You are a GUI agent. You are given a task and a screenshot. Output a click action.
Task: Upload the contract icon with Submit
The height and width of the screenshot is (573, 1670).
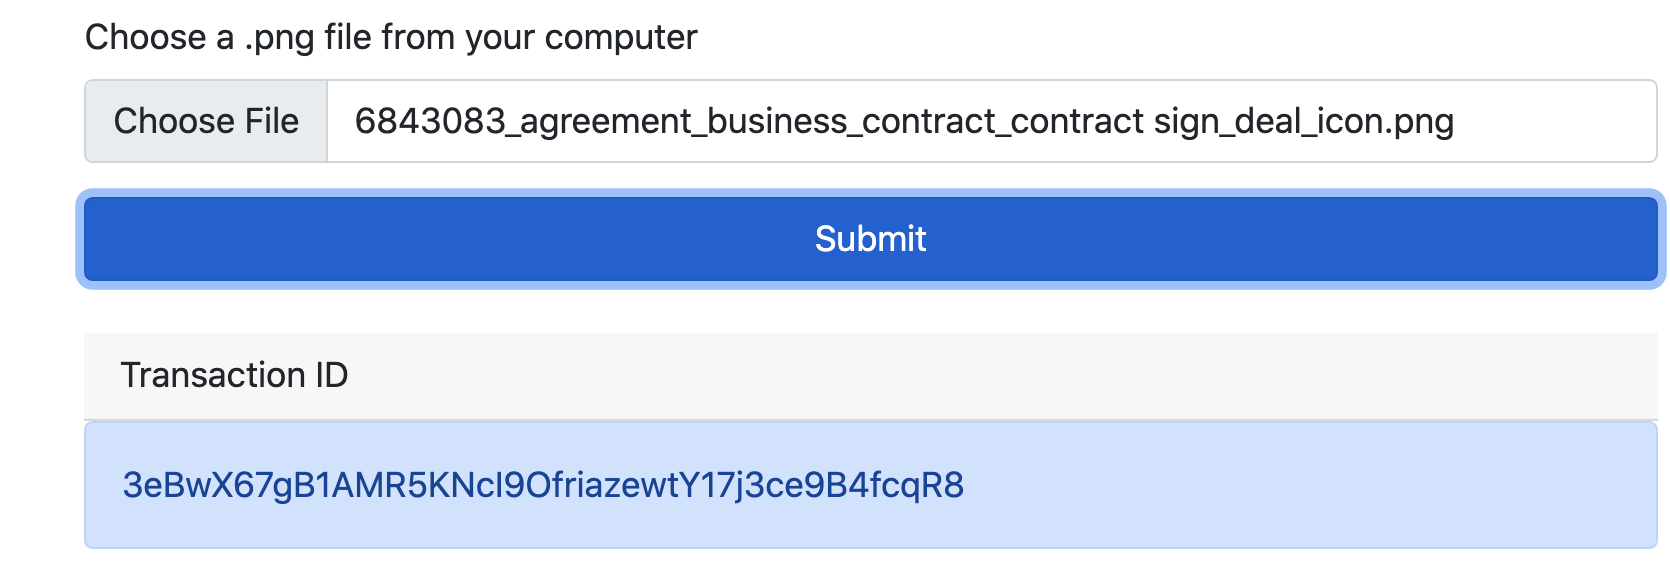(x=870, y=239)
